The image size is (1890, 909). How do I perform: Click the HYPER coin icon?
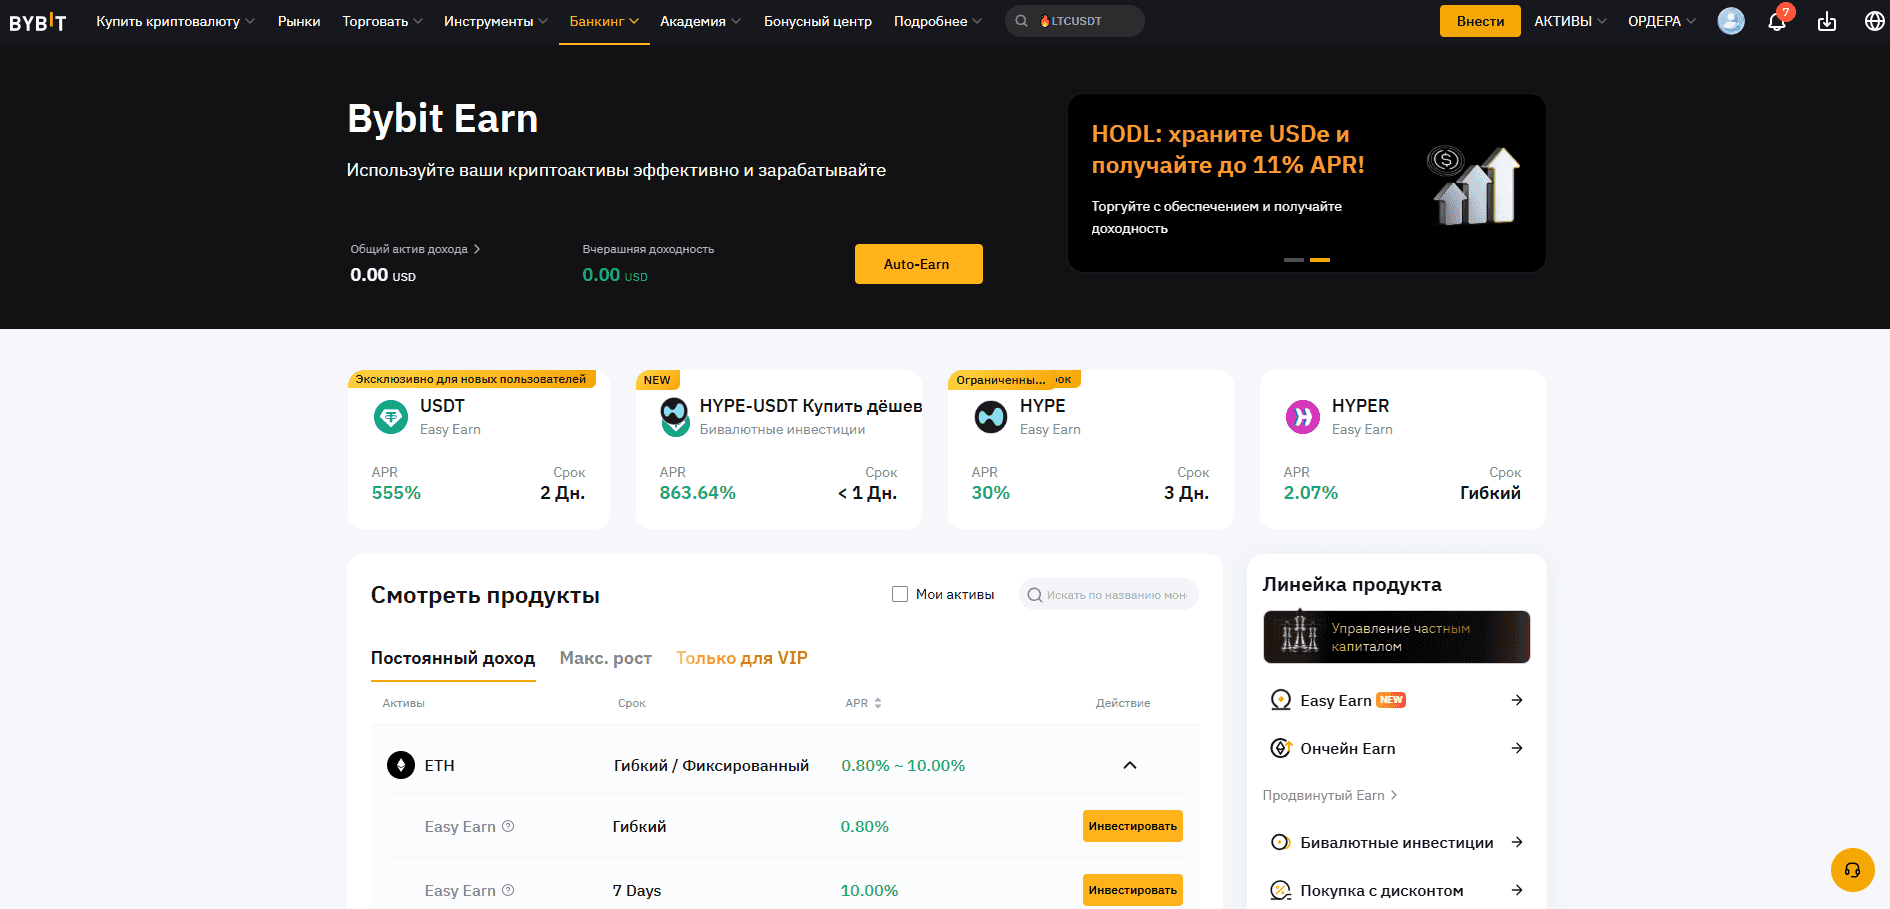(1303, 416)
